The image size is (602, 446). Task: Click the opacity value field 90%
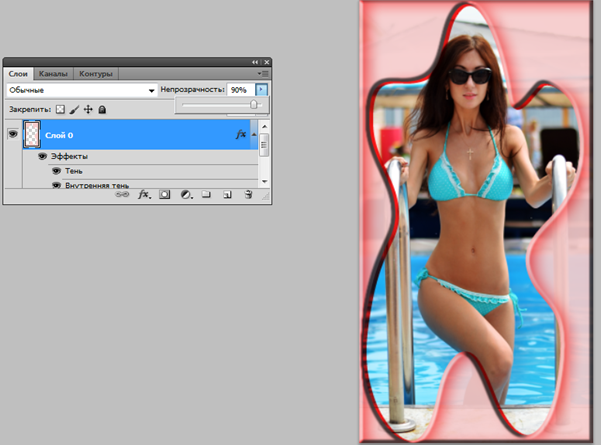[x=240, y=90]
